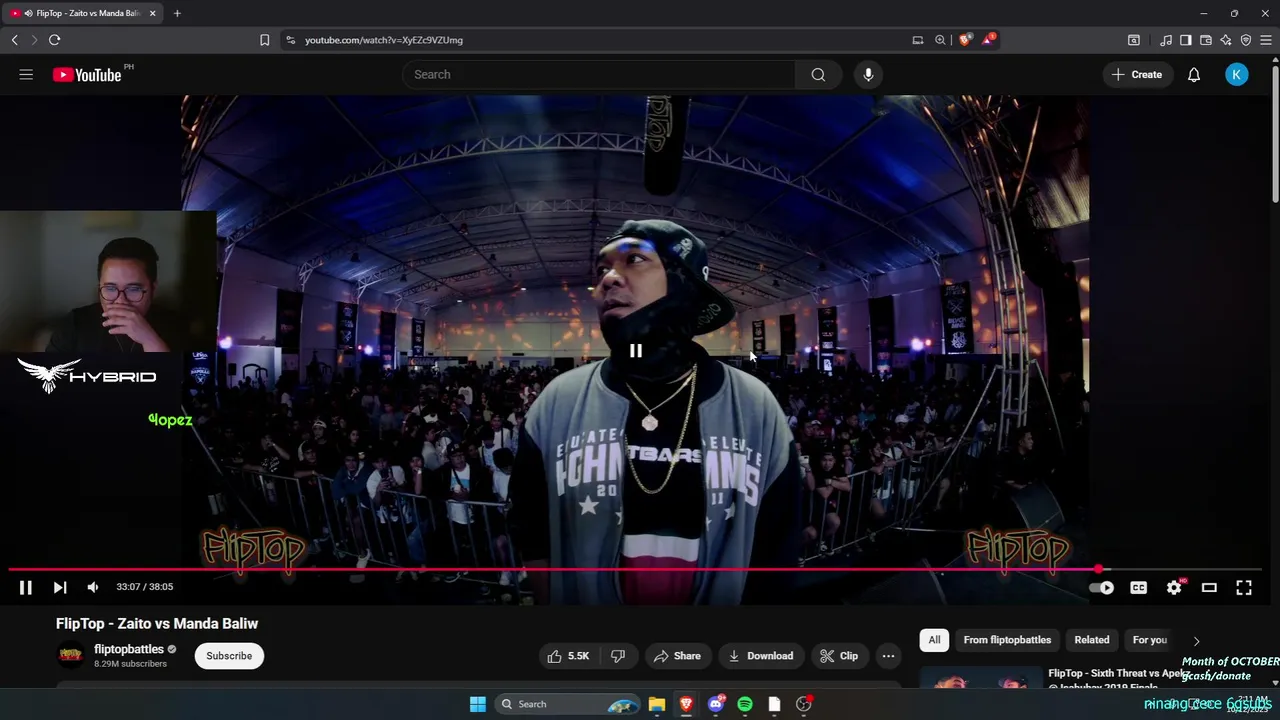Reload the page
This screenshot has width=1280, height=720.
click(54, 40)
